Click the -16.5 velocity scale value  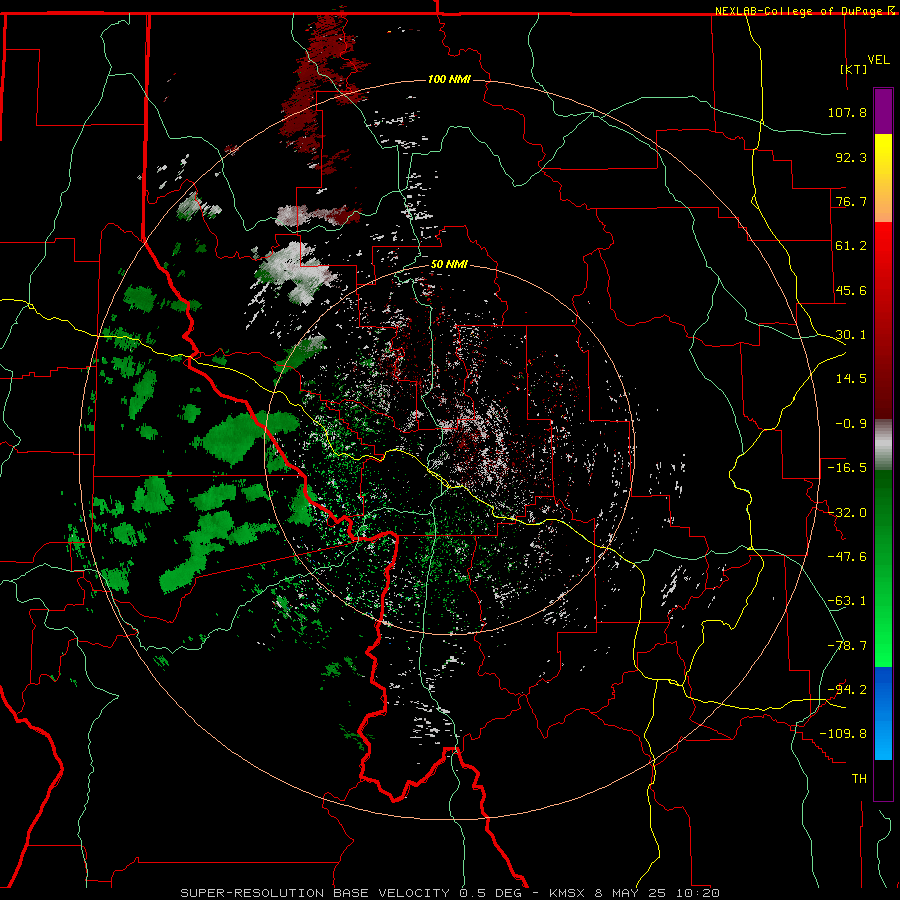click(x=847, y=468)
